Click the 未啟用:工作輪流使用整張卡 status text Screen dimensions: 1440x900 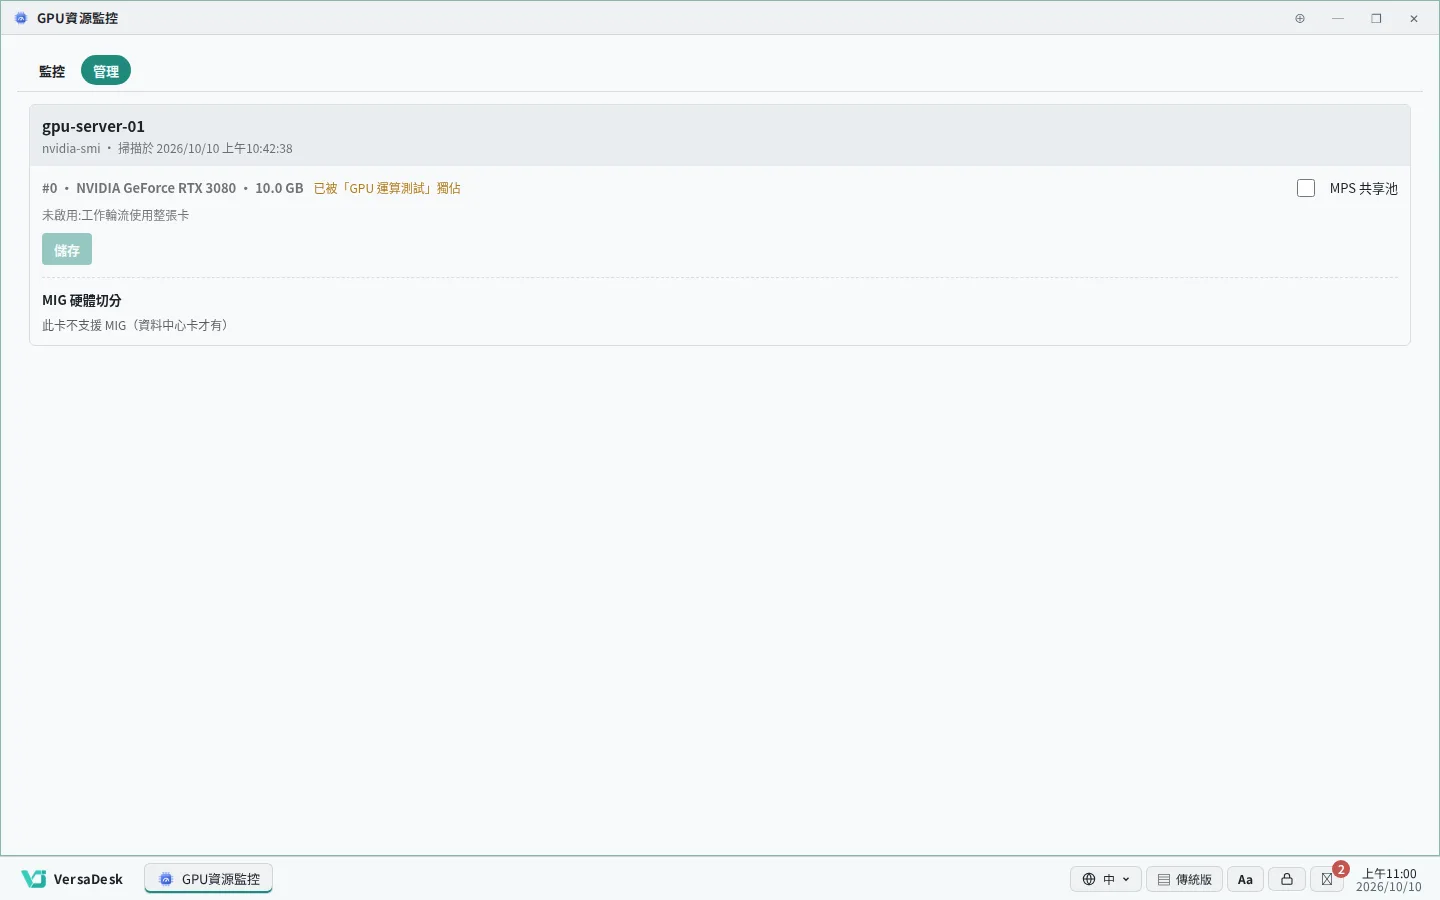pyautogui.click(x=115, y=215)
